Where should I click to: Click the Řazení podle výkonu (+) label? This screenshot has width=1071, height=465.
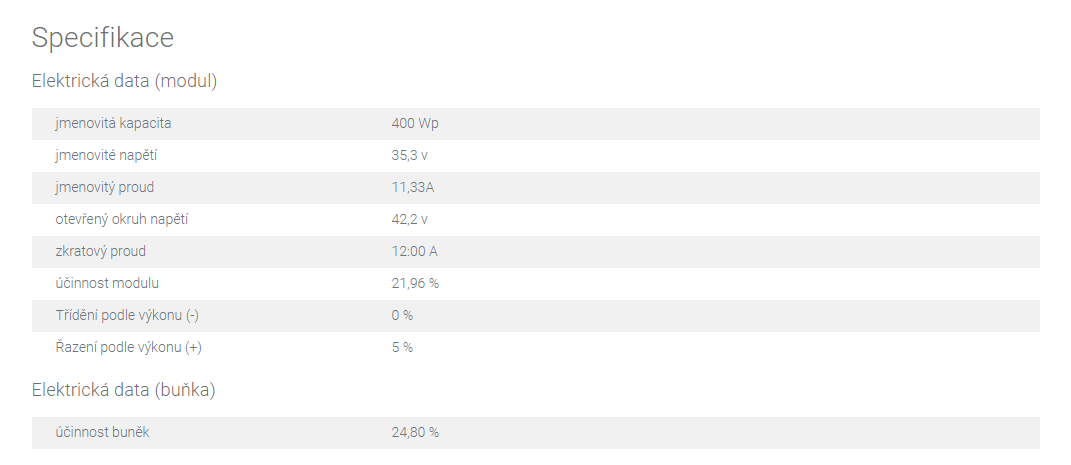pyautogui.click(x=128, y=348)
